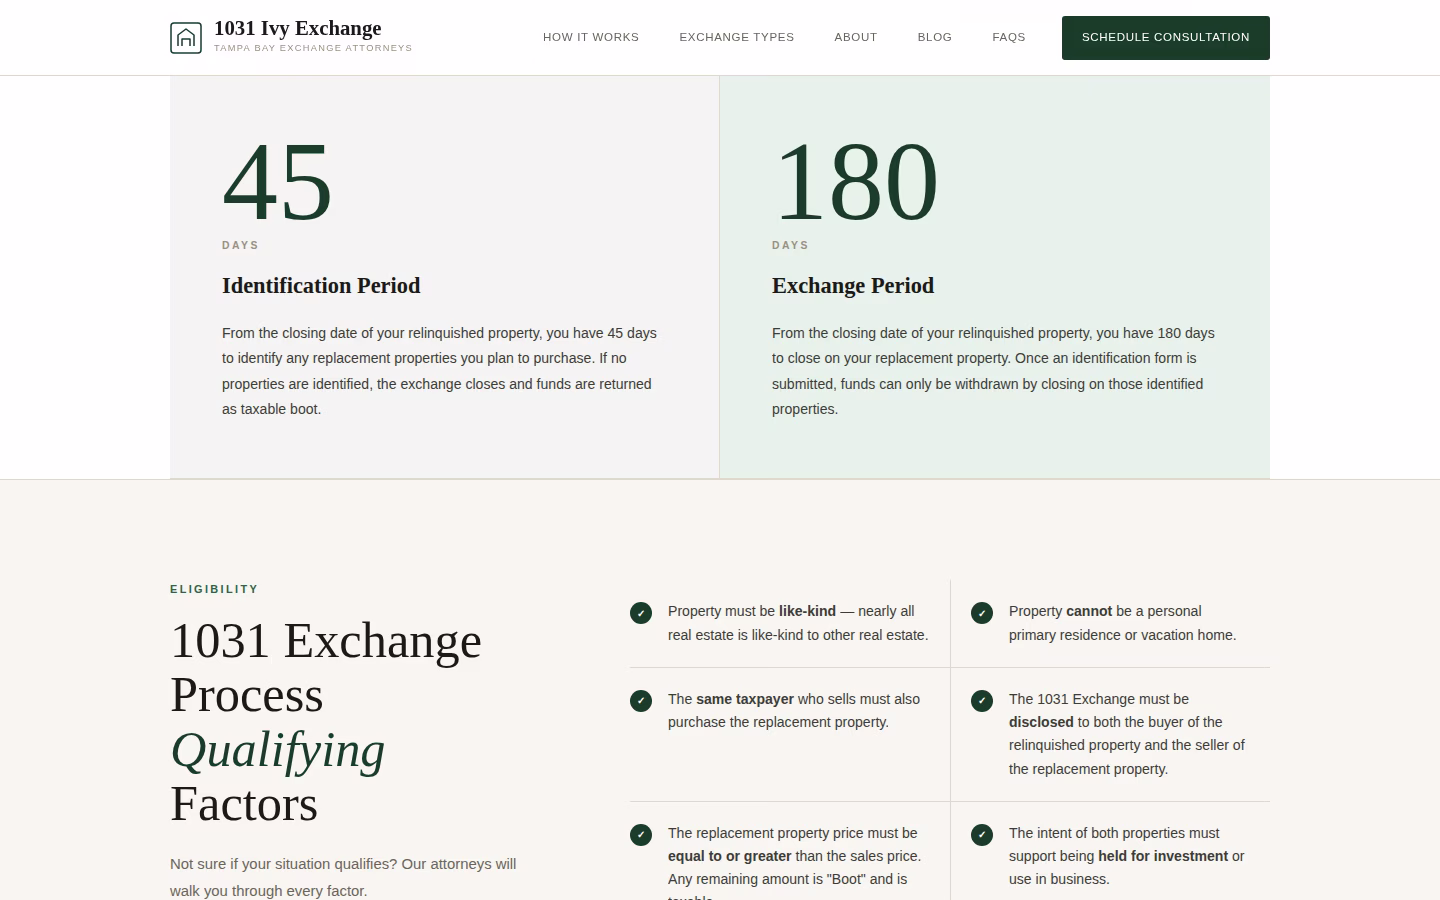Click check icon for personal residence restriction

[x=982, y=613]
